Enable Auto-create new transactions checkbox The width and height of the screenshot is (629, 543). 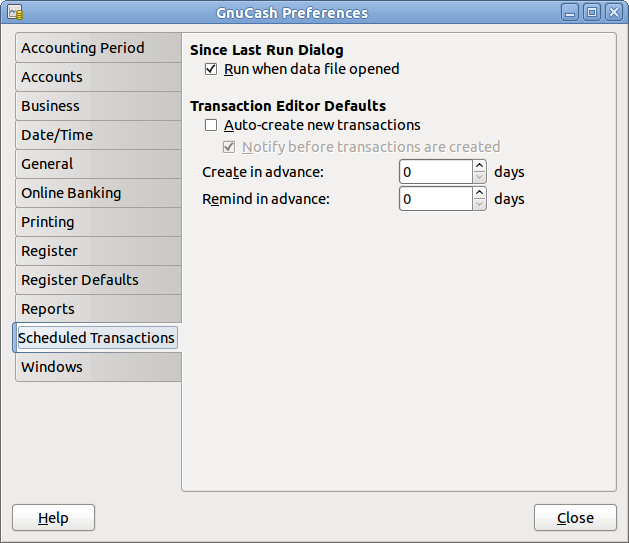click(210, 125)
